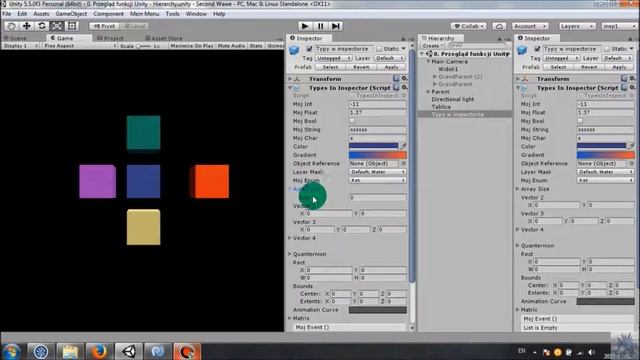640x360 pixels.
Task: Toggle Mute Audio in Game view
Action: tap(231, 46)
